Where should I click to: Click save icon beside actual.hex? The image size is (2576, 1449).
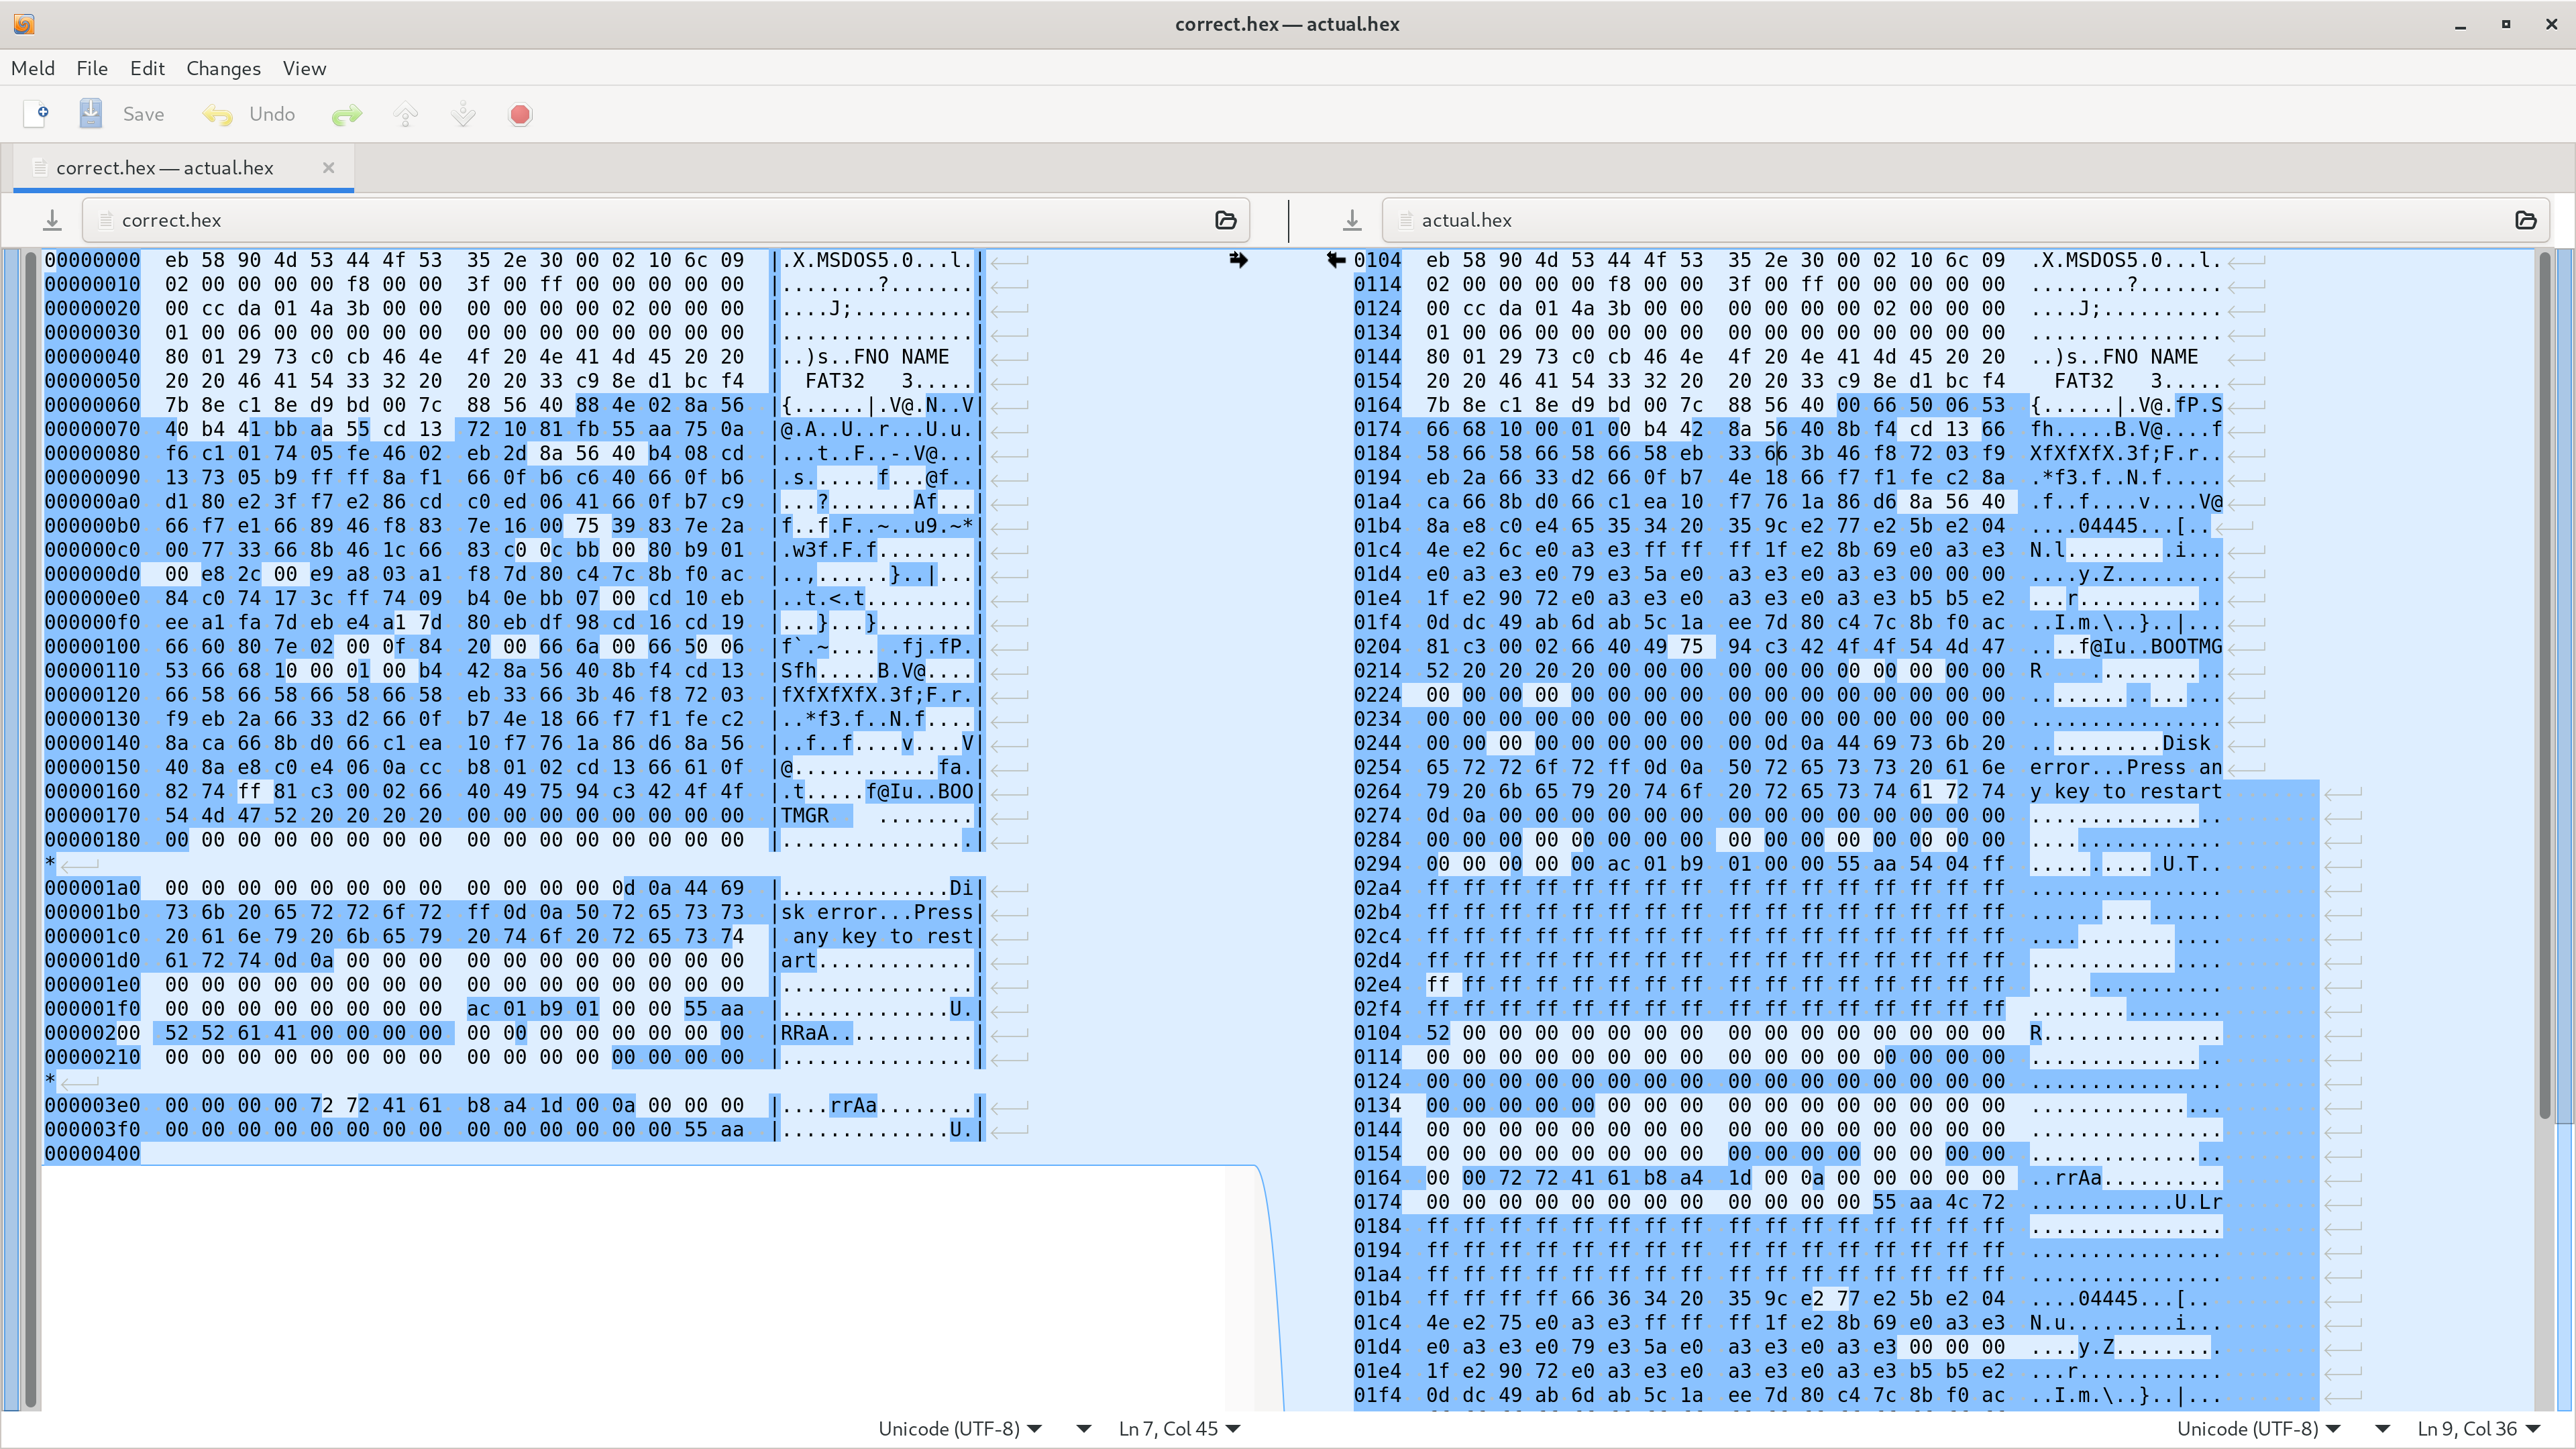(1352, 220)
